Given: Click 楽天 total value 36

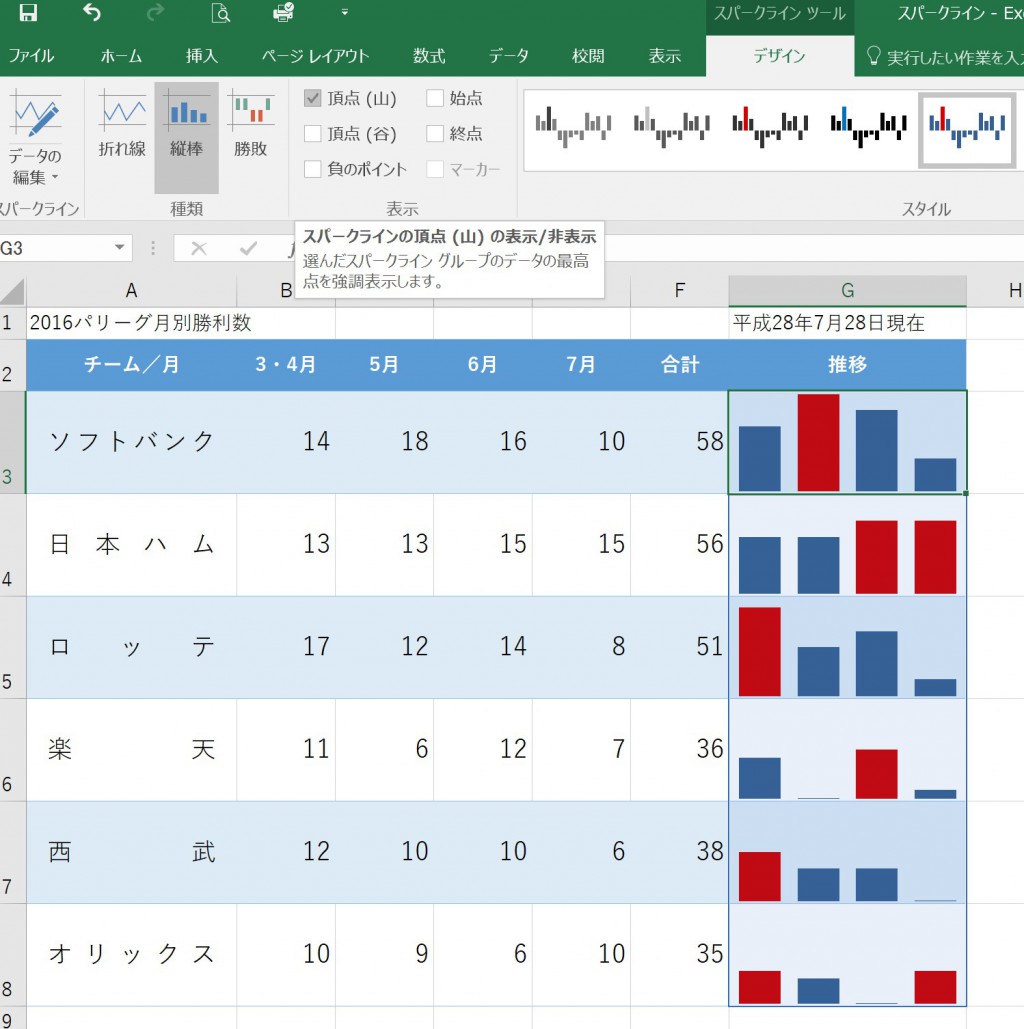Looking at the screenshot, I should (679, 750).
